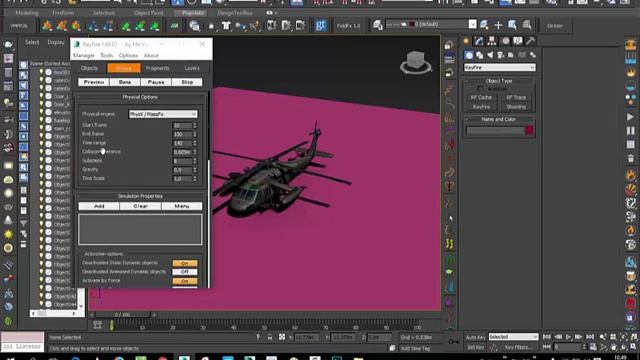
Task: Click the blue 'gt' toolbar icon
Action: tap(321, 26)
